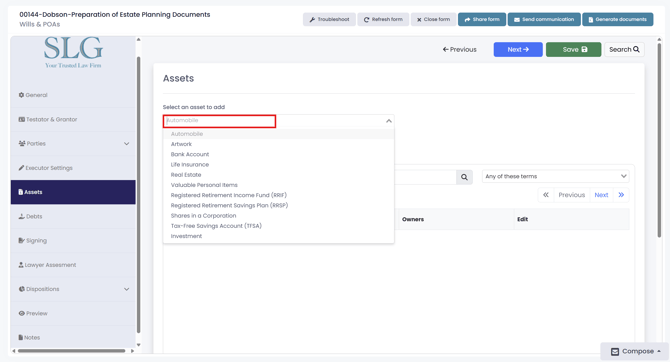Open the form Search
This screenshot has height=362, width=670.
(624, 50)
